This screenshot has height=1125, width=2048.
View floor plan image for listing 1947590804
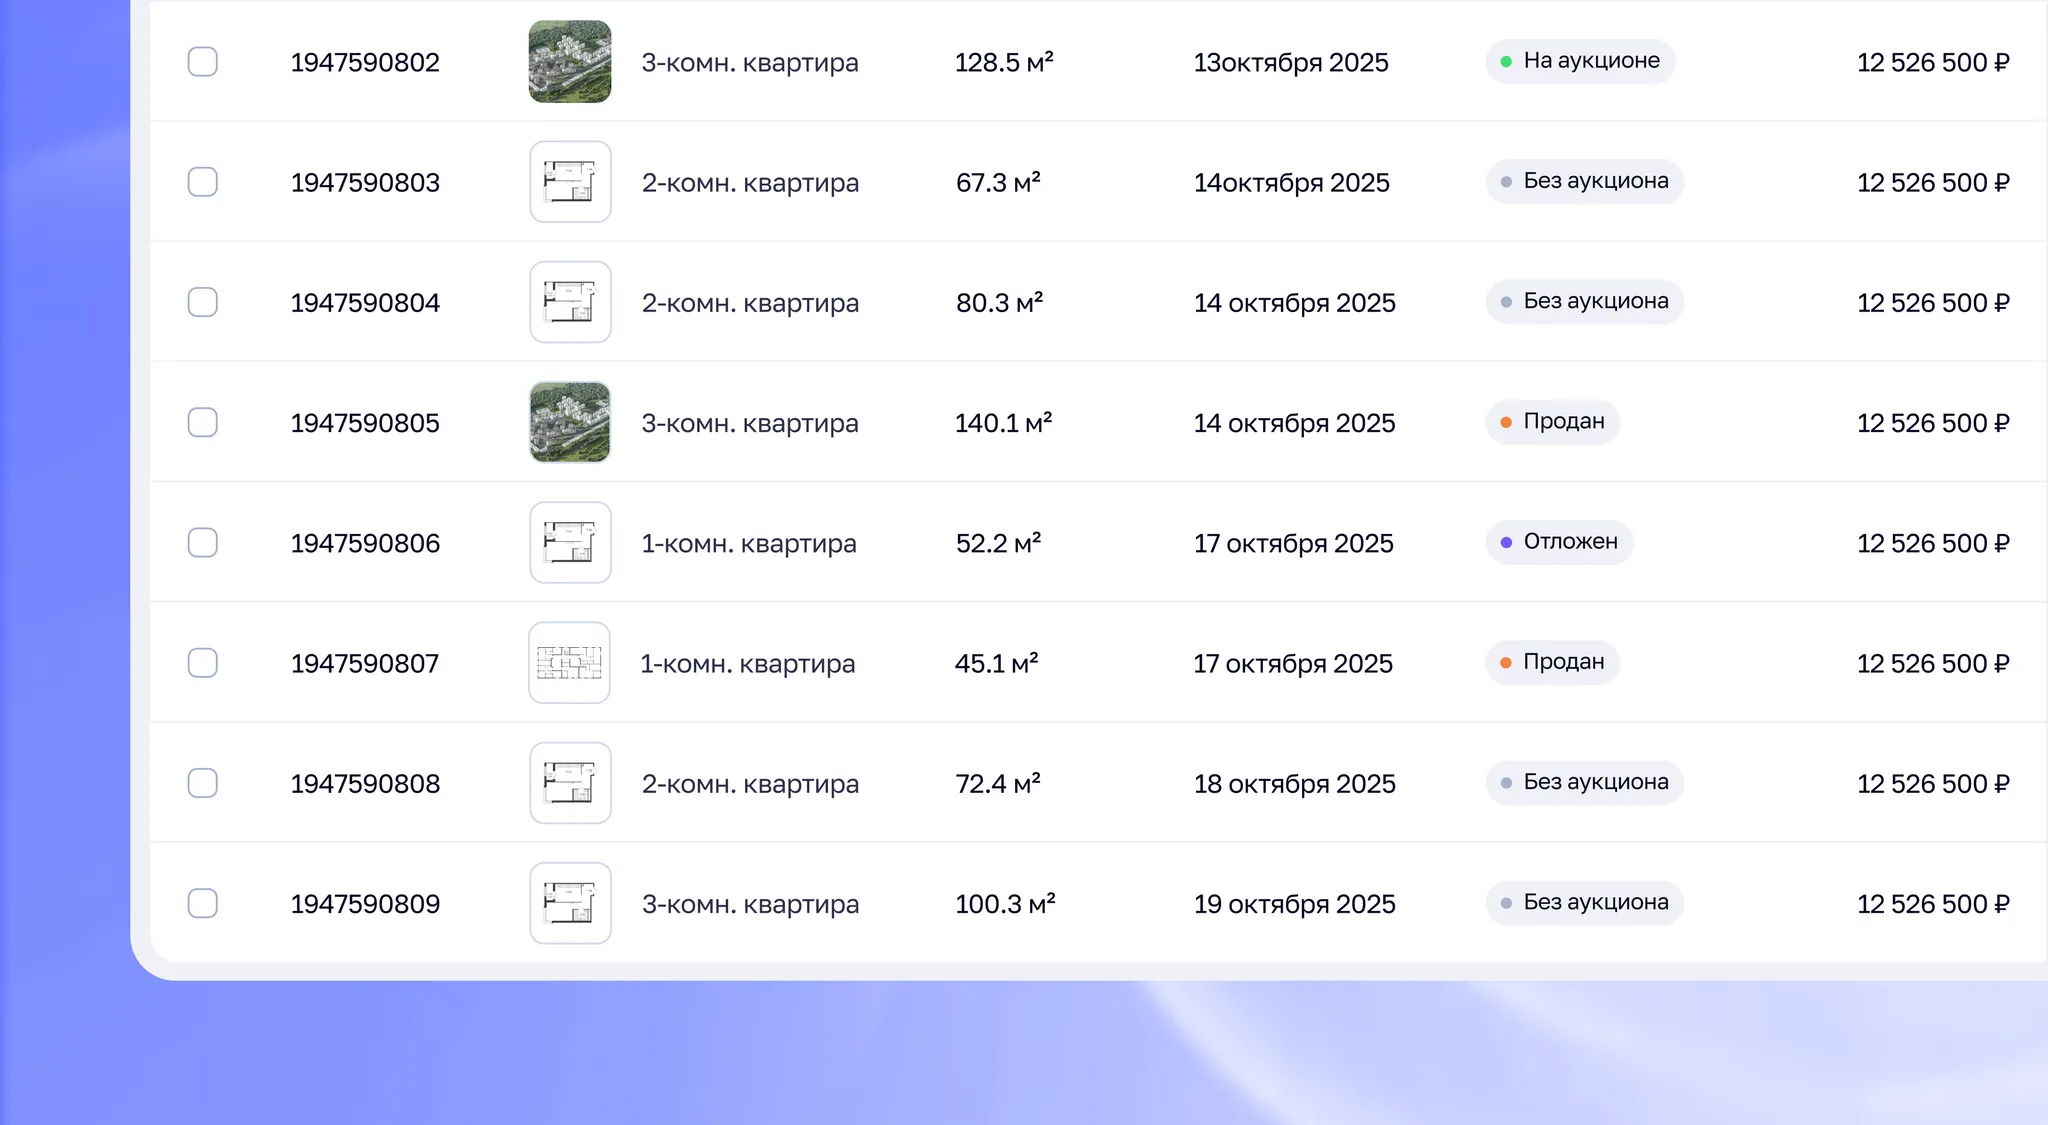click(x=570, y=302)
